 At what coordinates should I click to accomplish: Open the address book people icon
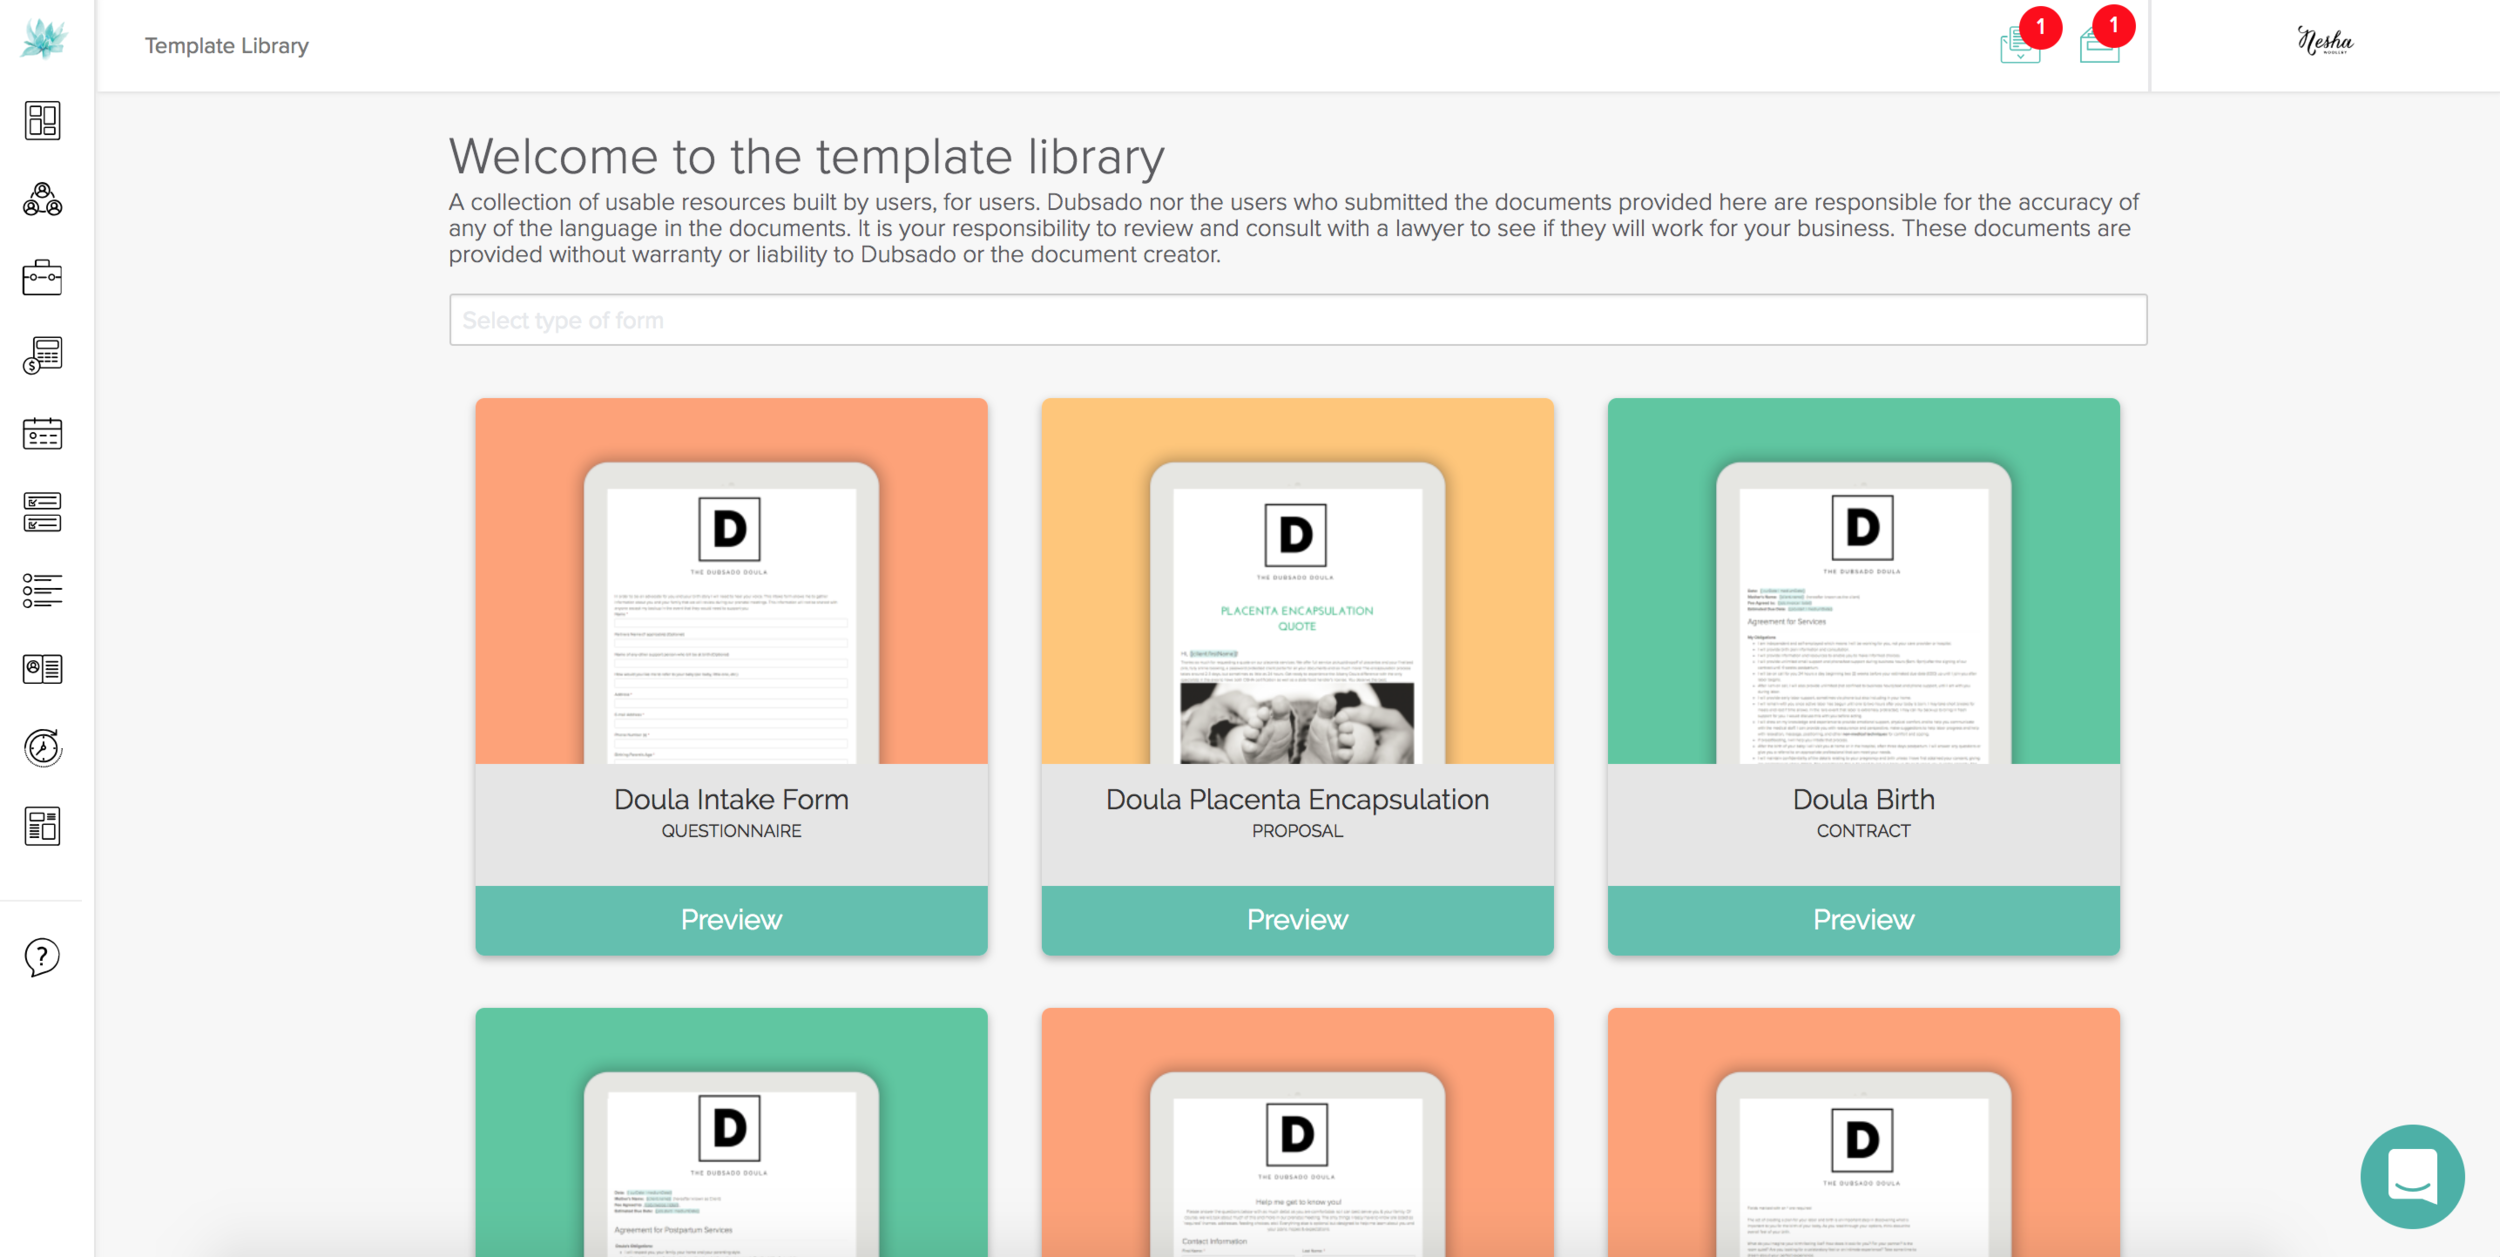[42, 199]
